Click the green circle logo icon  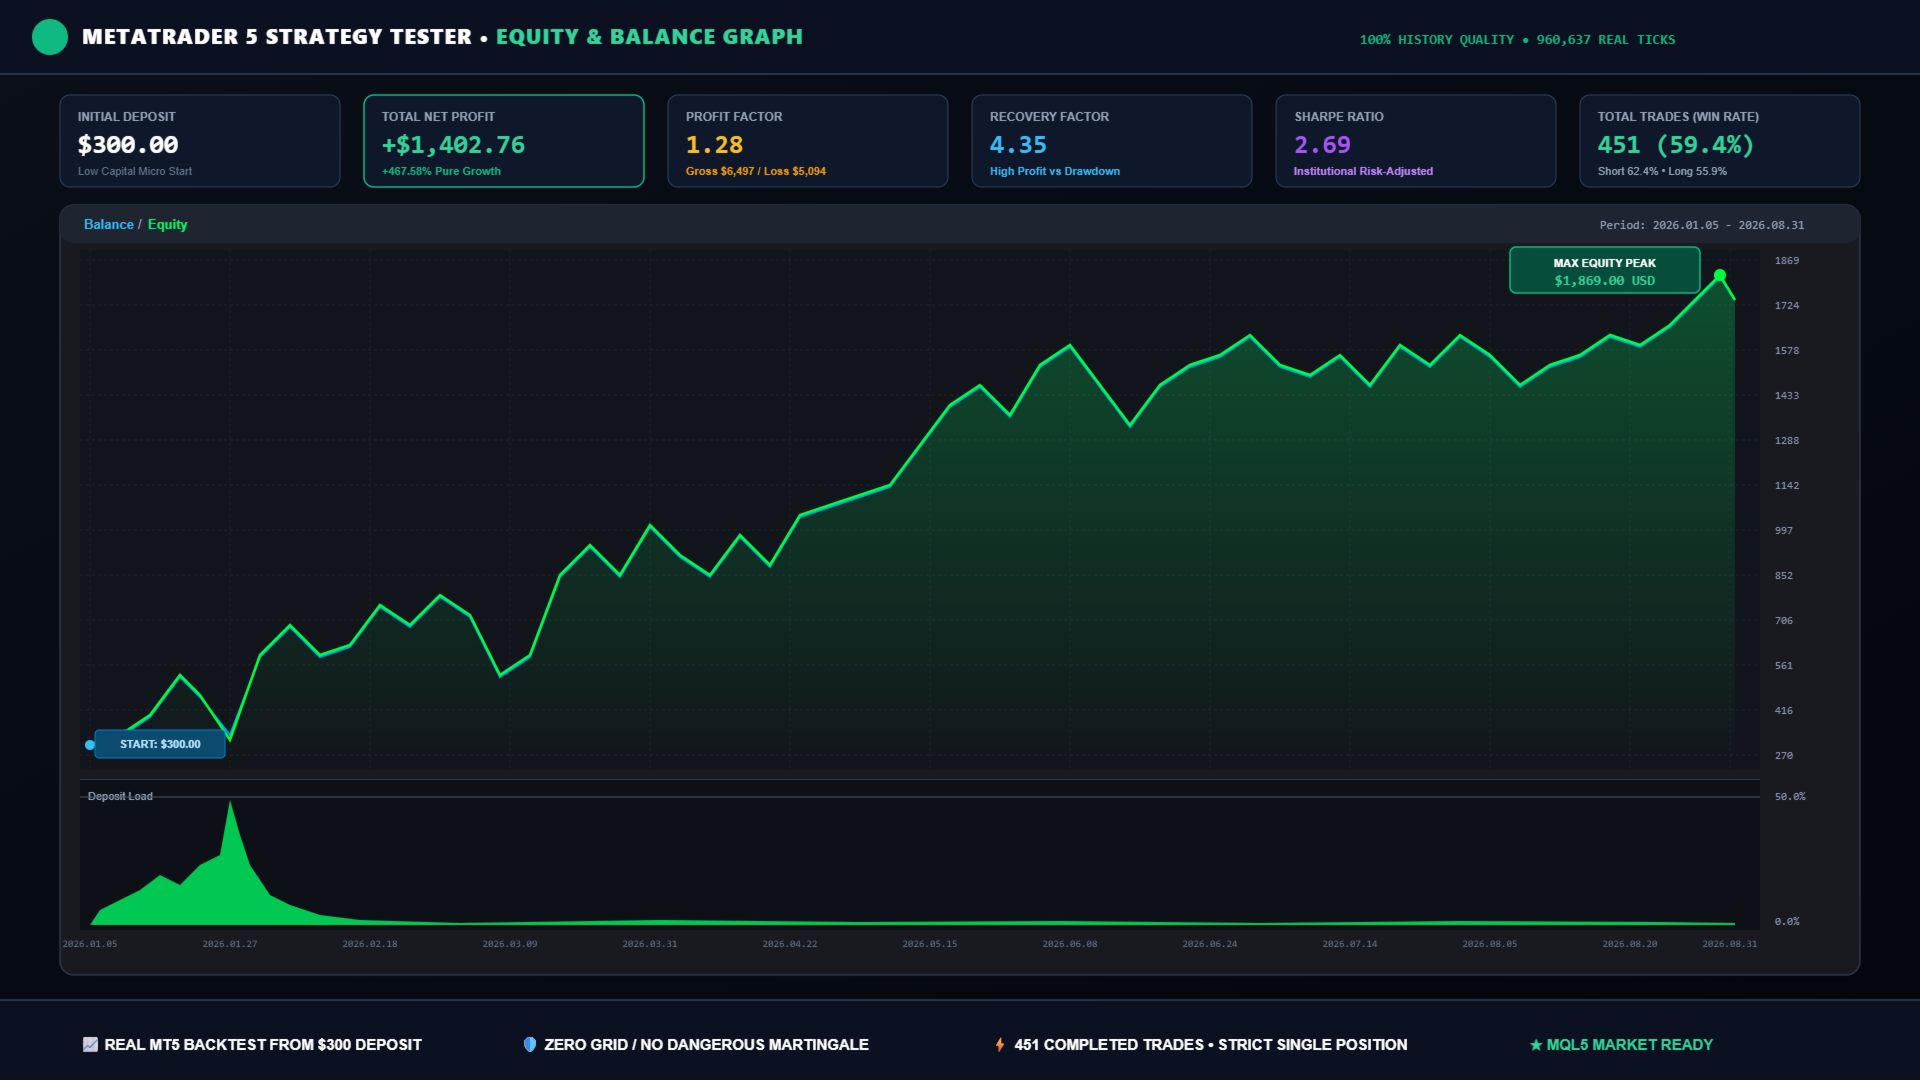pos(50,37)
